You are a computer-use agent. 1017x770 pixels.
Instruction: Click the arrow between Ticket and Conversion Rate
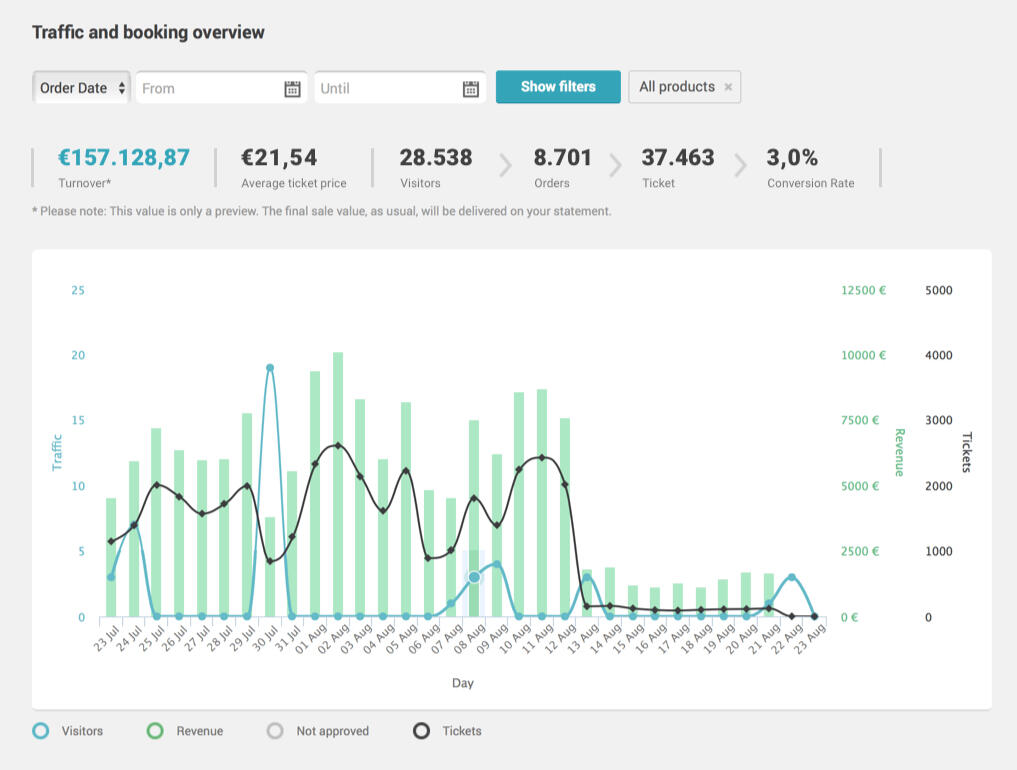[x=739, y=165]
